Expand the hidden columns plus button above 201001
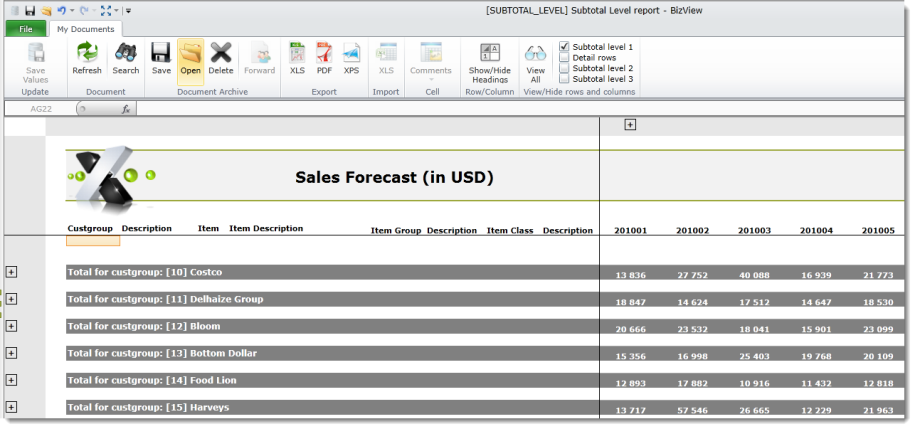This screenshot has width=915, height=429. (630, 124)
